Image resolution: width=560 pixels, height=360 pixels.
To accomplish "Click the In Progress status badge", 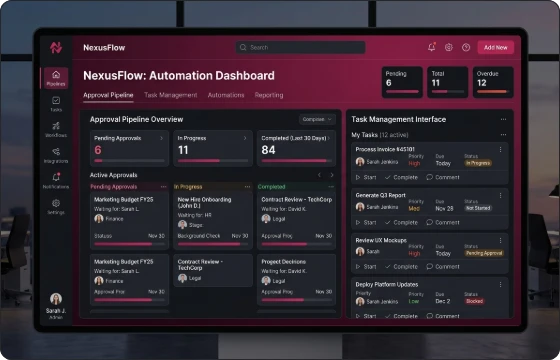I will click(478, 163).
